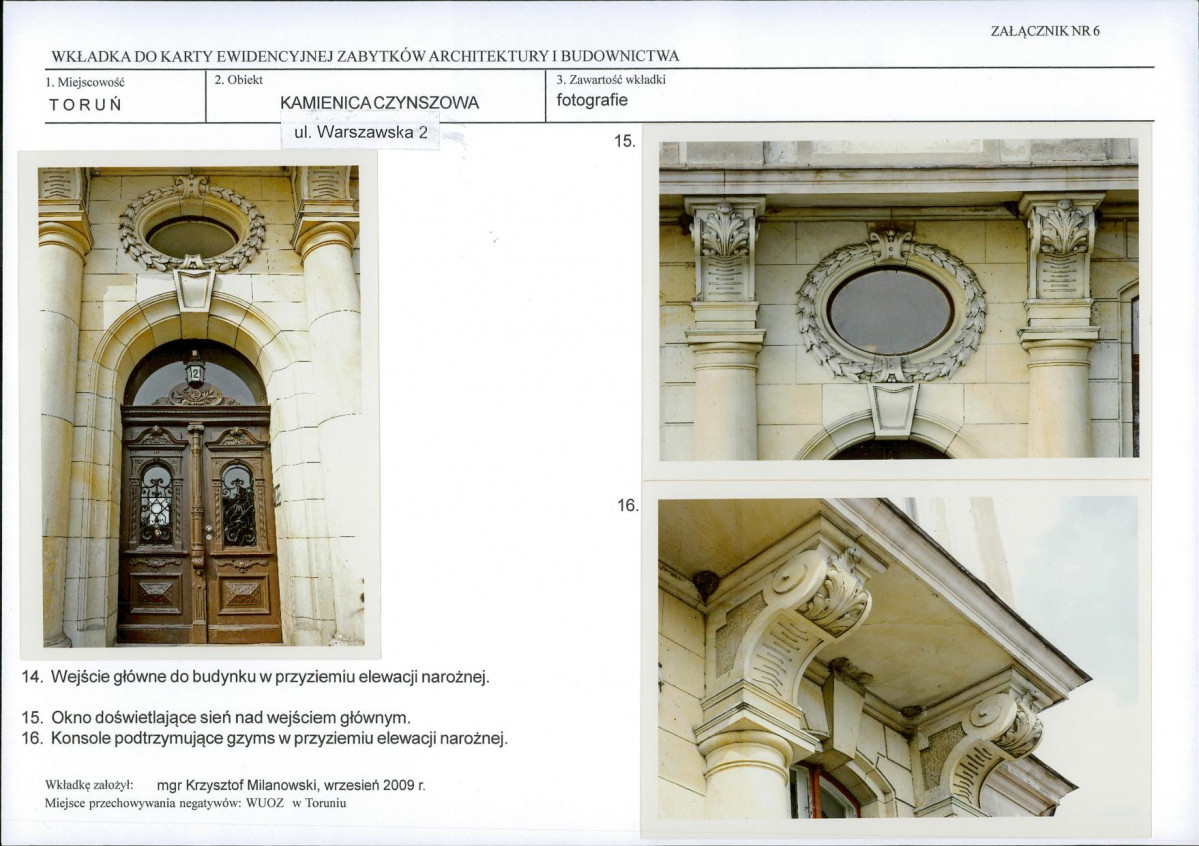
Task: Click the document title WKŁADKA DO KARTY EWIDENCYJNEJ
Action: pos(366,56)
